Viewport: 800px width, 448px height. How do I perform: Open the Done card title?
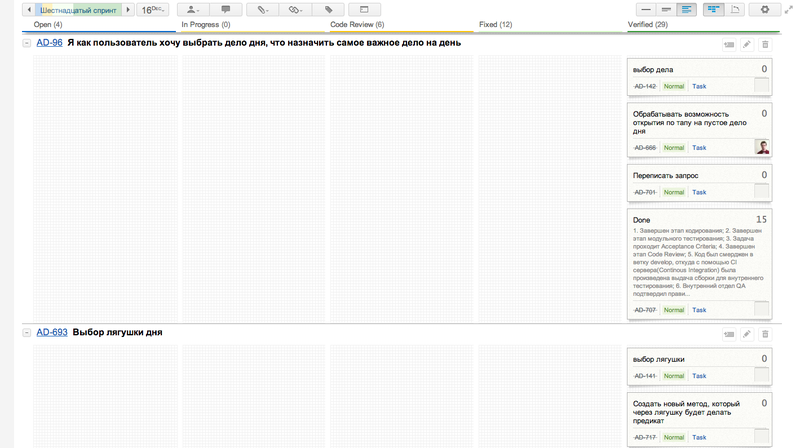[641, 220]
